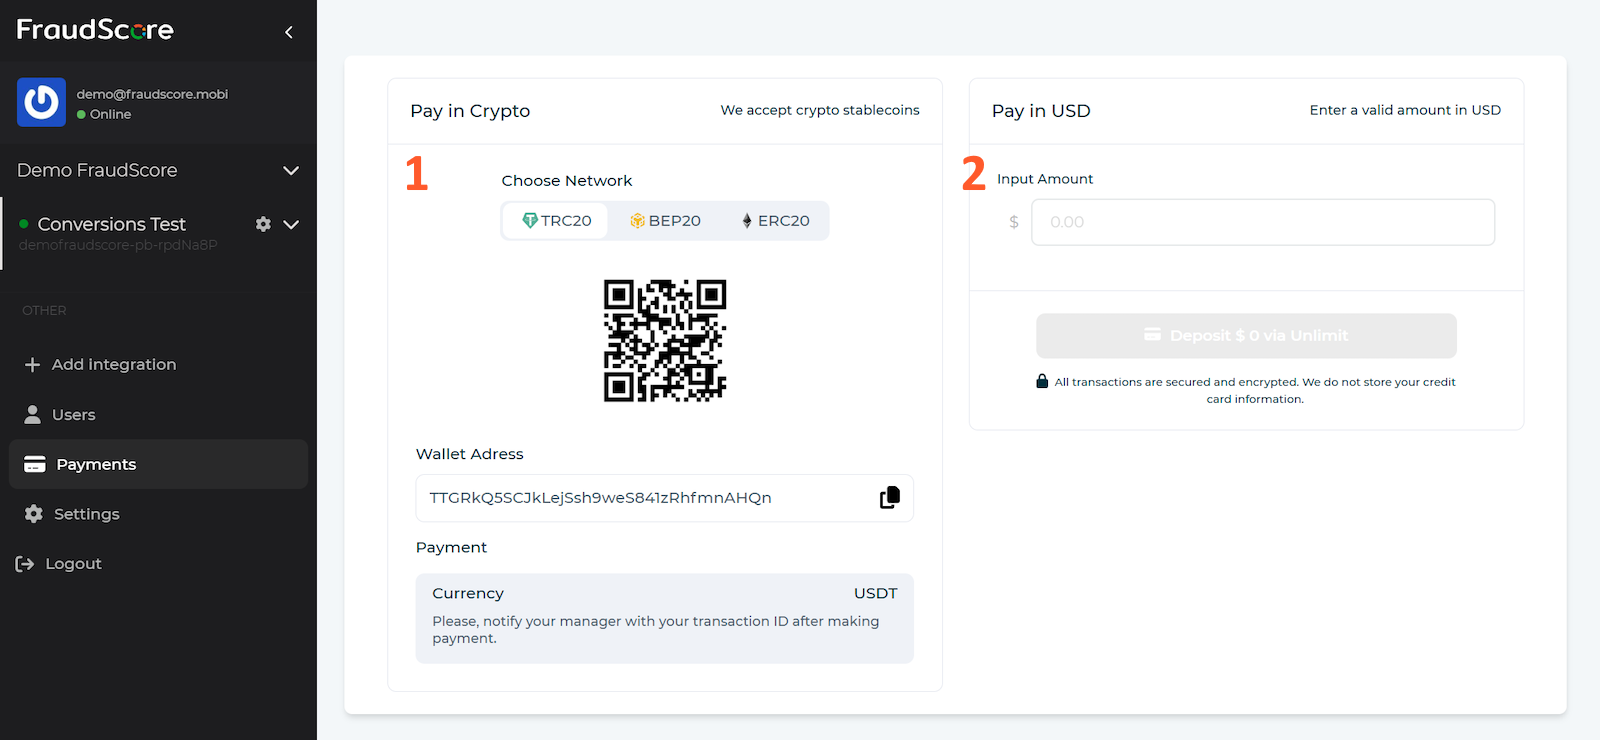The width and height of the screenshot is (1600, 740).
Task: Copy the wallet address with copy icon
Action: (x=890, y=497)
